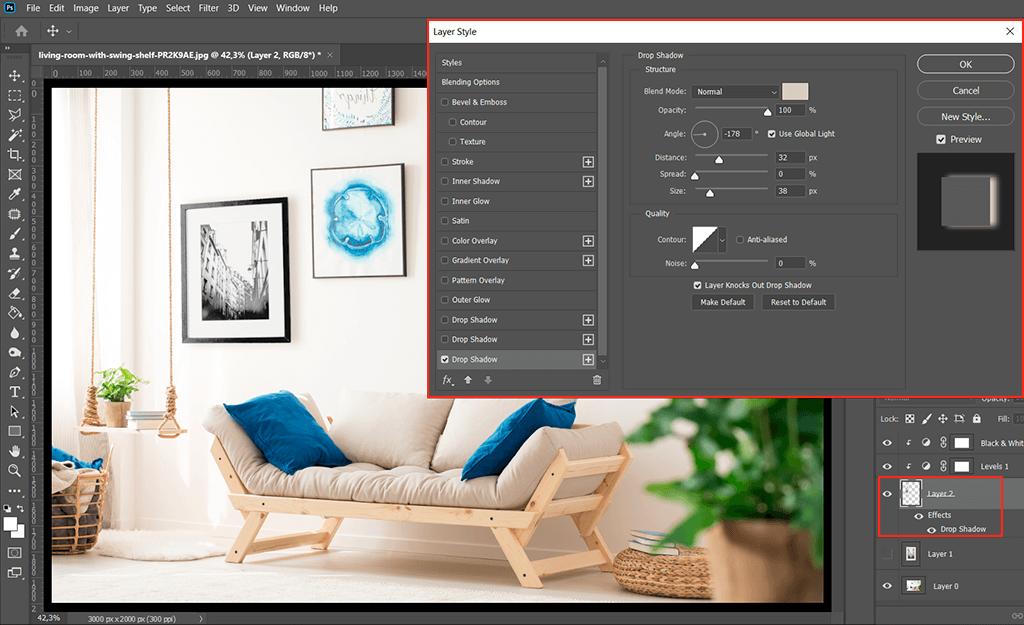This screenshot has height=625, width=1024.
Task: Open Move tool preset dropdown arrow
Action: click(x=69, y=31)
